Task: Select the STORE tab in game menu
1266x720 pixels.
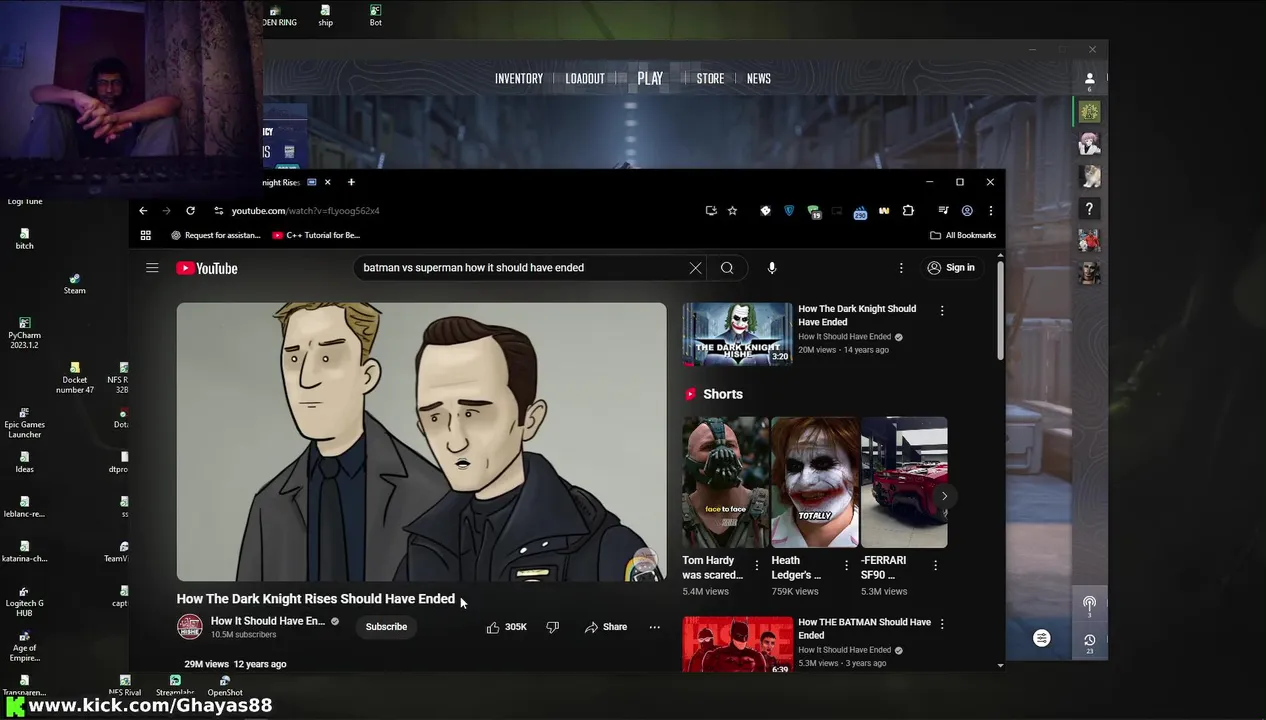Action: click(710, 79)
